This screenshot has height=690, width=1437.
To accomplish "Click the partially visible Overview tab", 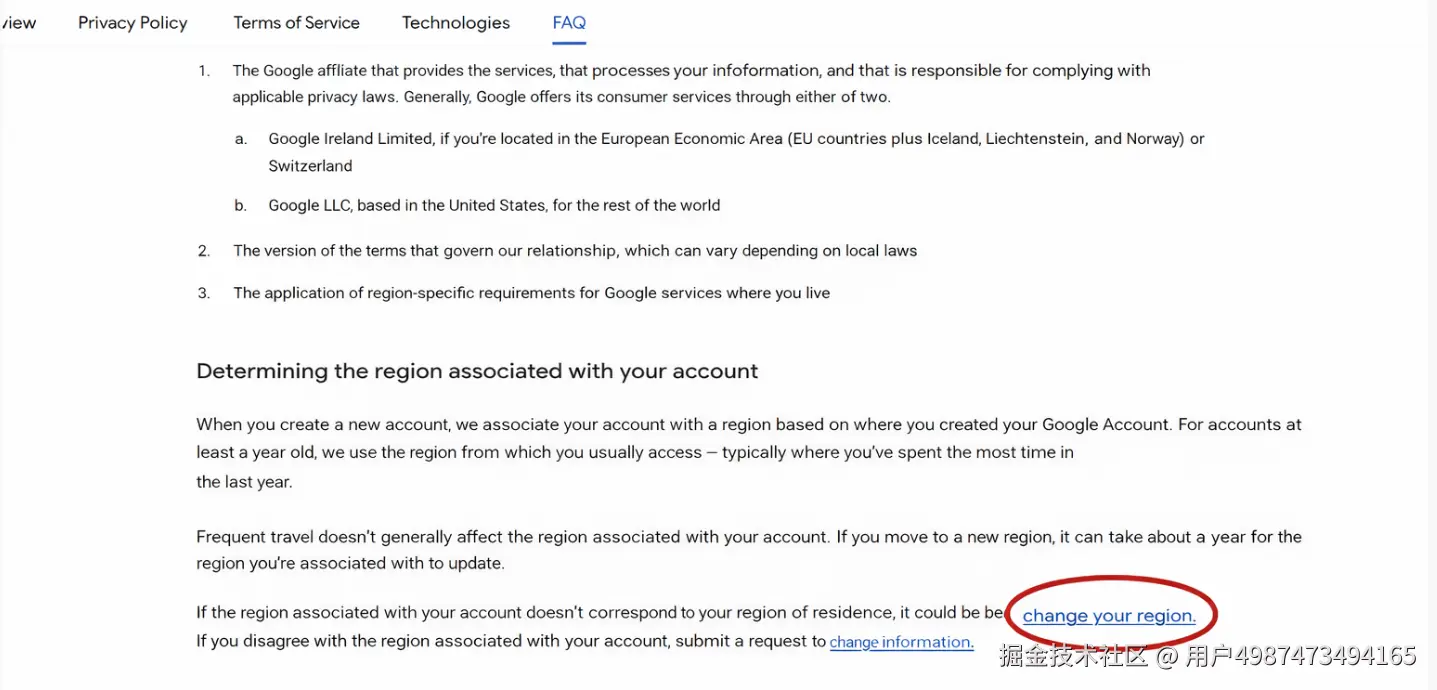I will tap(18, 23).
